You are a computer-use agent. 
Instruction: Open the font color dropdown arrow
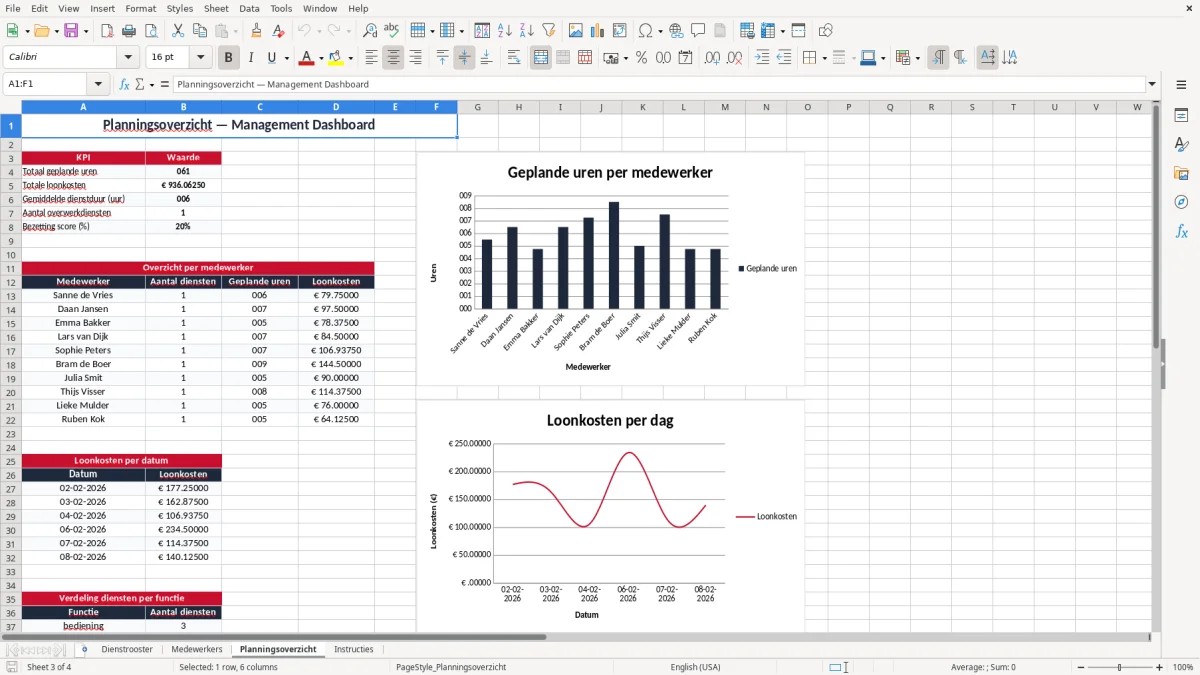321,58
